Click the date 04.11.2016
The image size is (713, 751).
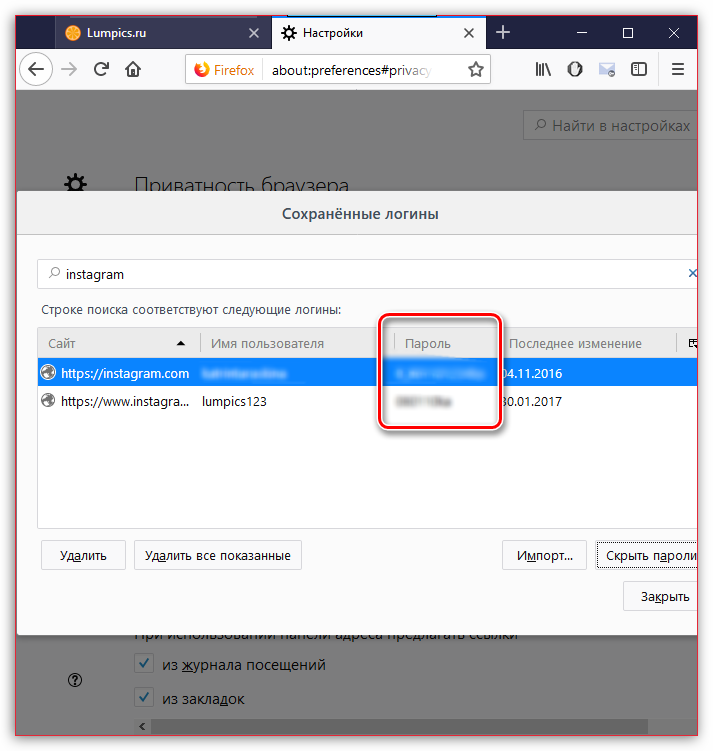pos(532,374)
